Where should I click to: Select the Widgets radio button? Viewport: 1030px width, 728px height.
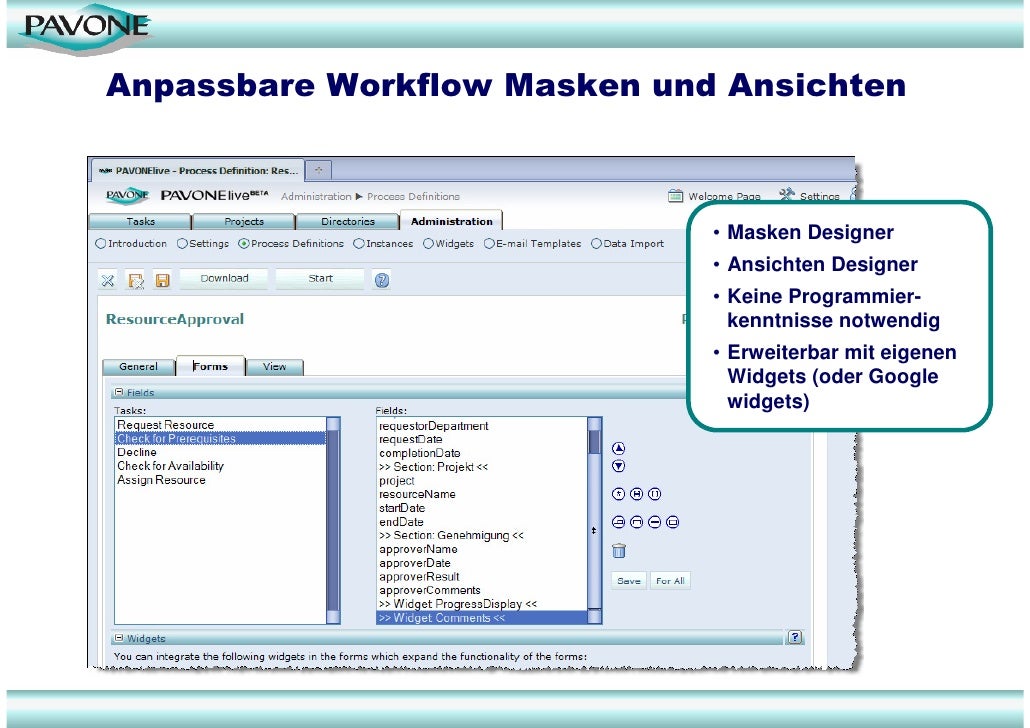tap(428, 244)
